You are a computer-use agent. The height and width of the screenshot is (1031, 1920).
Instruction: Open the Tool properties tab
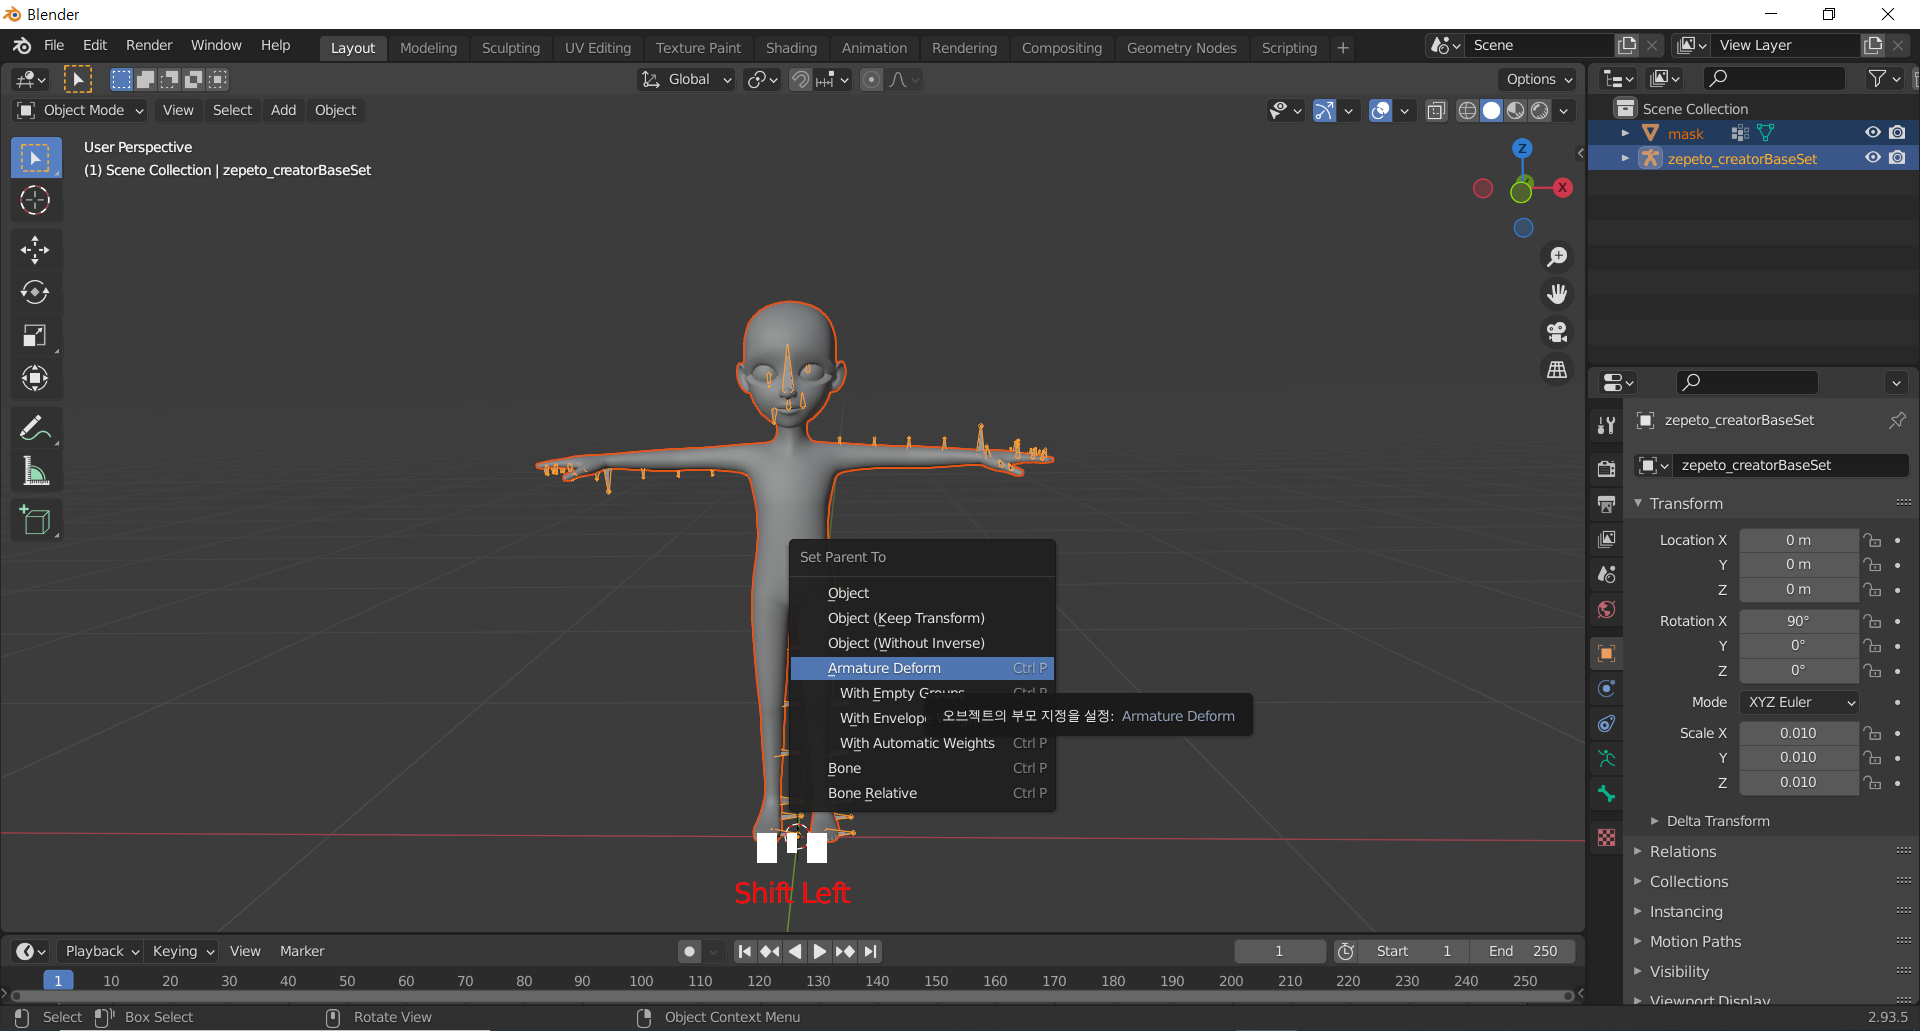(x=1606, y=425)
